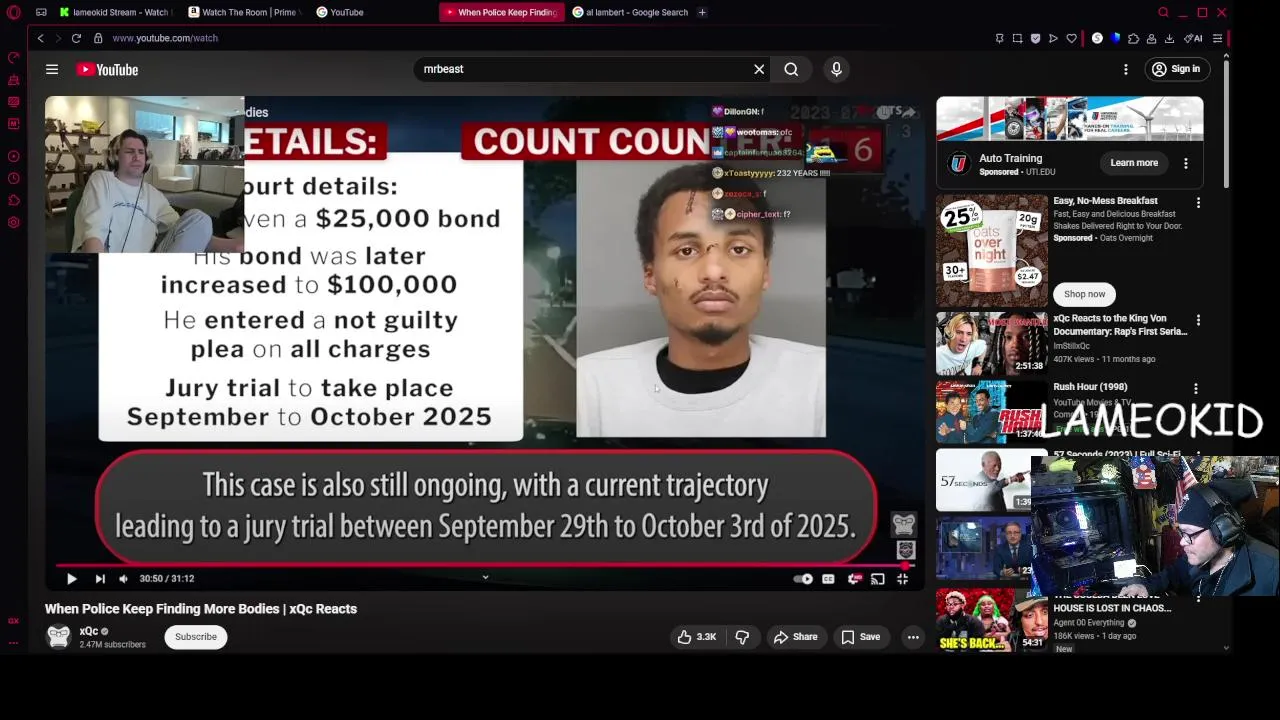
Task: Open the round S extension icon
Action: pos(1097,38)
